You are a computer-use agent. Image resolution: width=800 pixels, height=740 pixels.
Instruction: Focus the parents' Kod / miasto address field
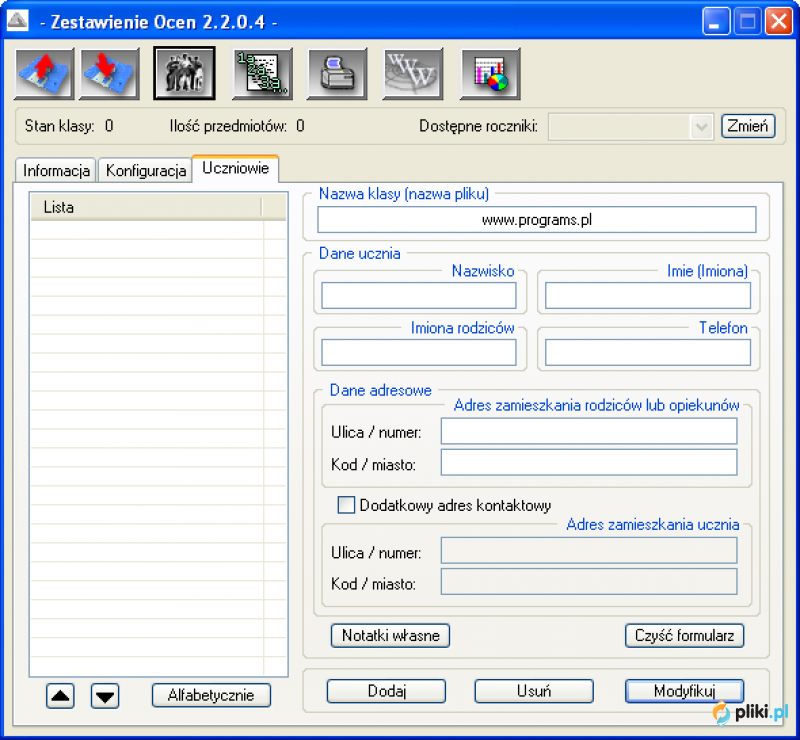click(x=589, y=463)
